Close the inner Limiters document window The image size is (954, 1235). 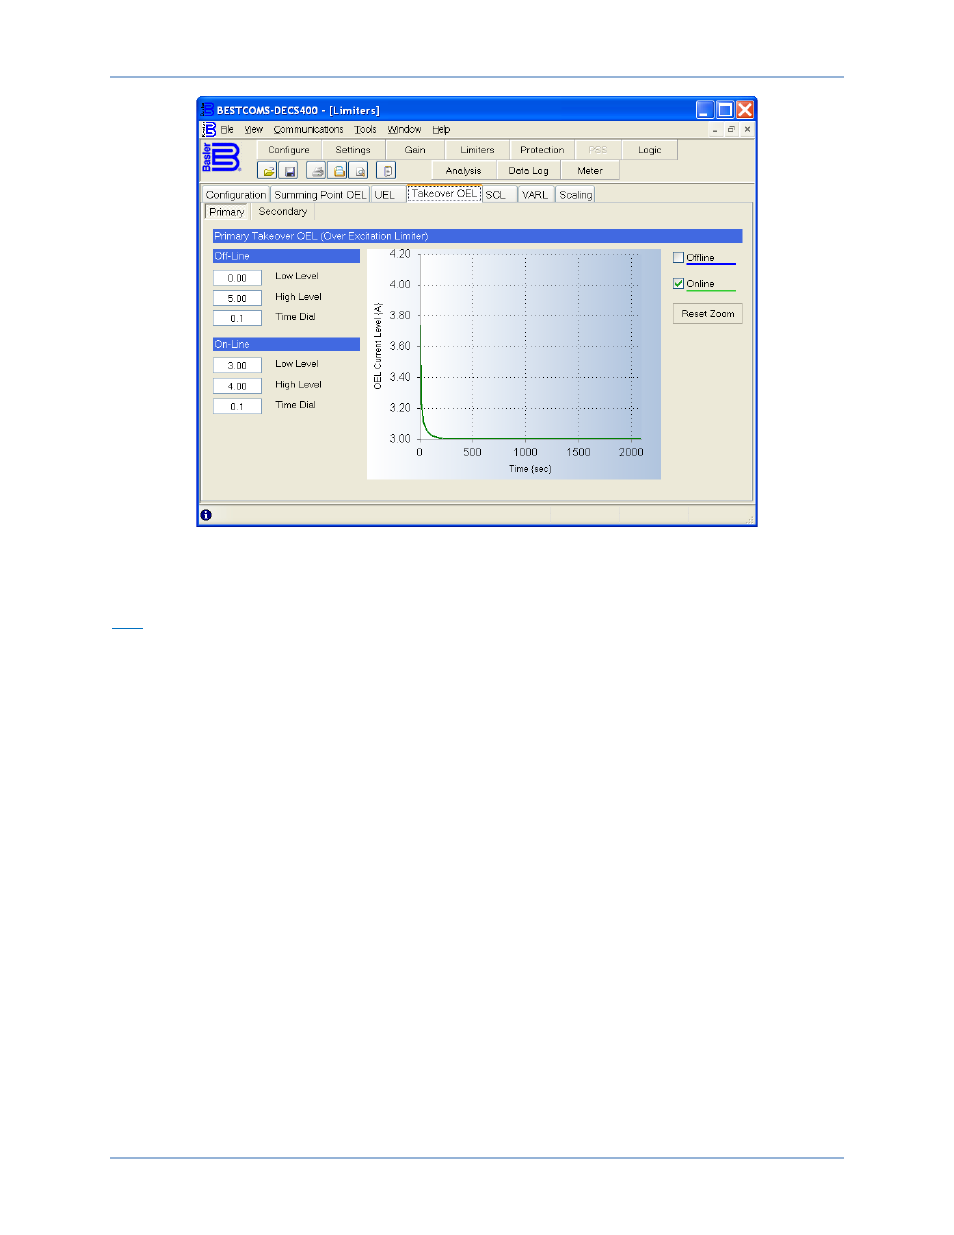(747, 130)
